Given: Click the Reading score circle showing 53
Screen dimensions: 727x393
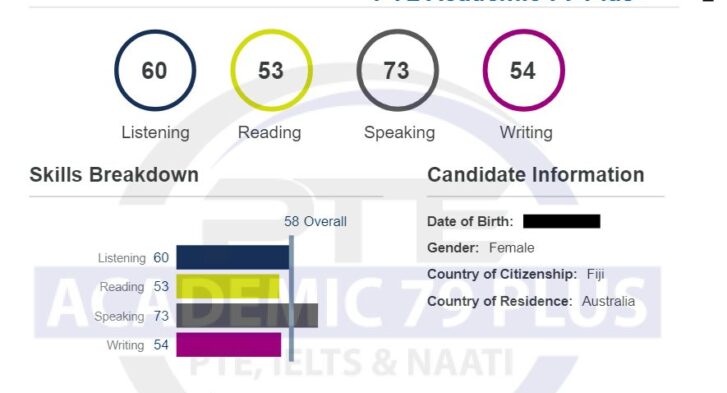Looking at the screenshot, I should click(271, 70).
